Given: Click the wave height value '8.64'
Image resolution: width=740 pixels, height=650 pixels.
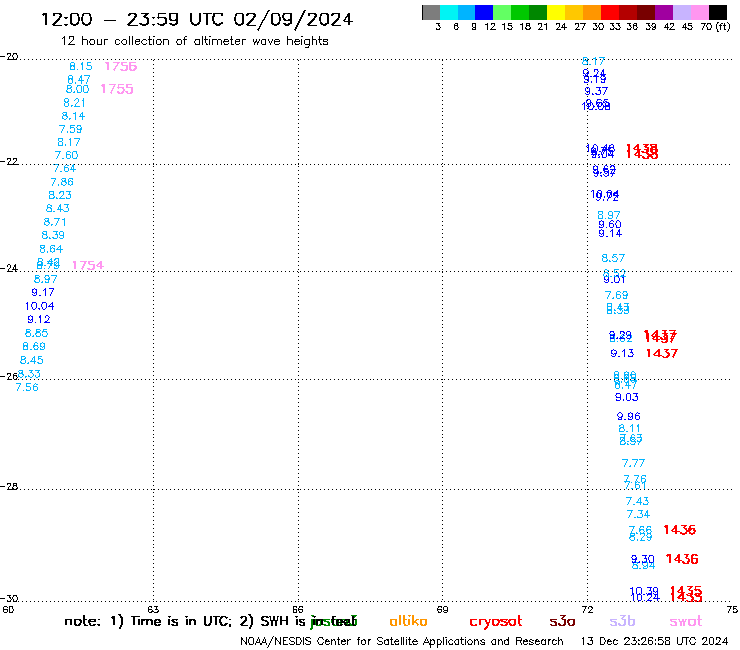Looking at the screenshot, I should pyautogui.click(x=51, y=249).
